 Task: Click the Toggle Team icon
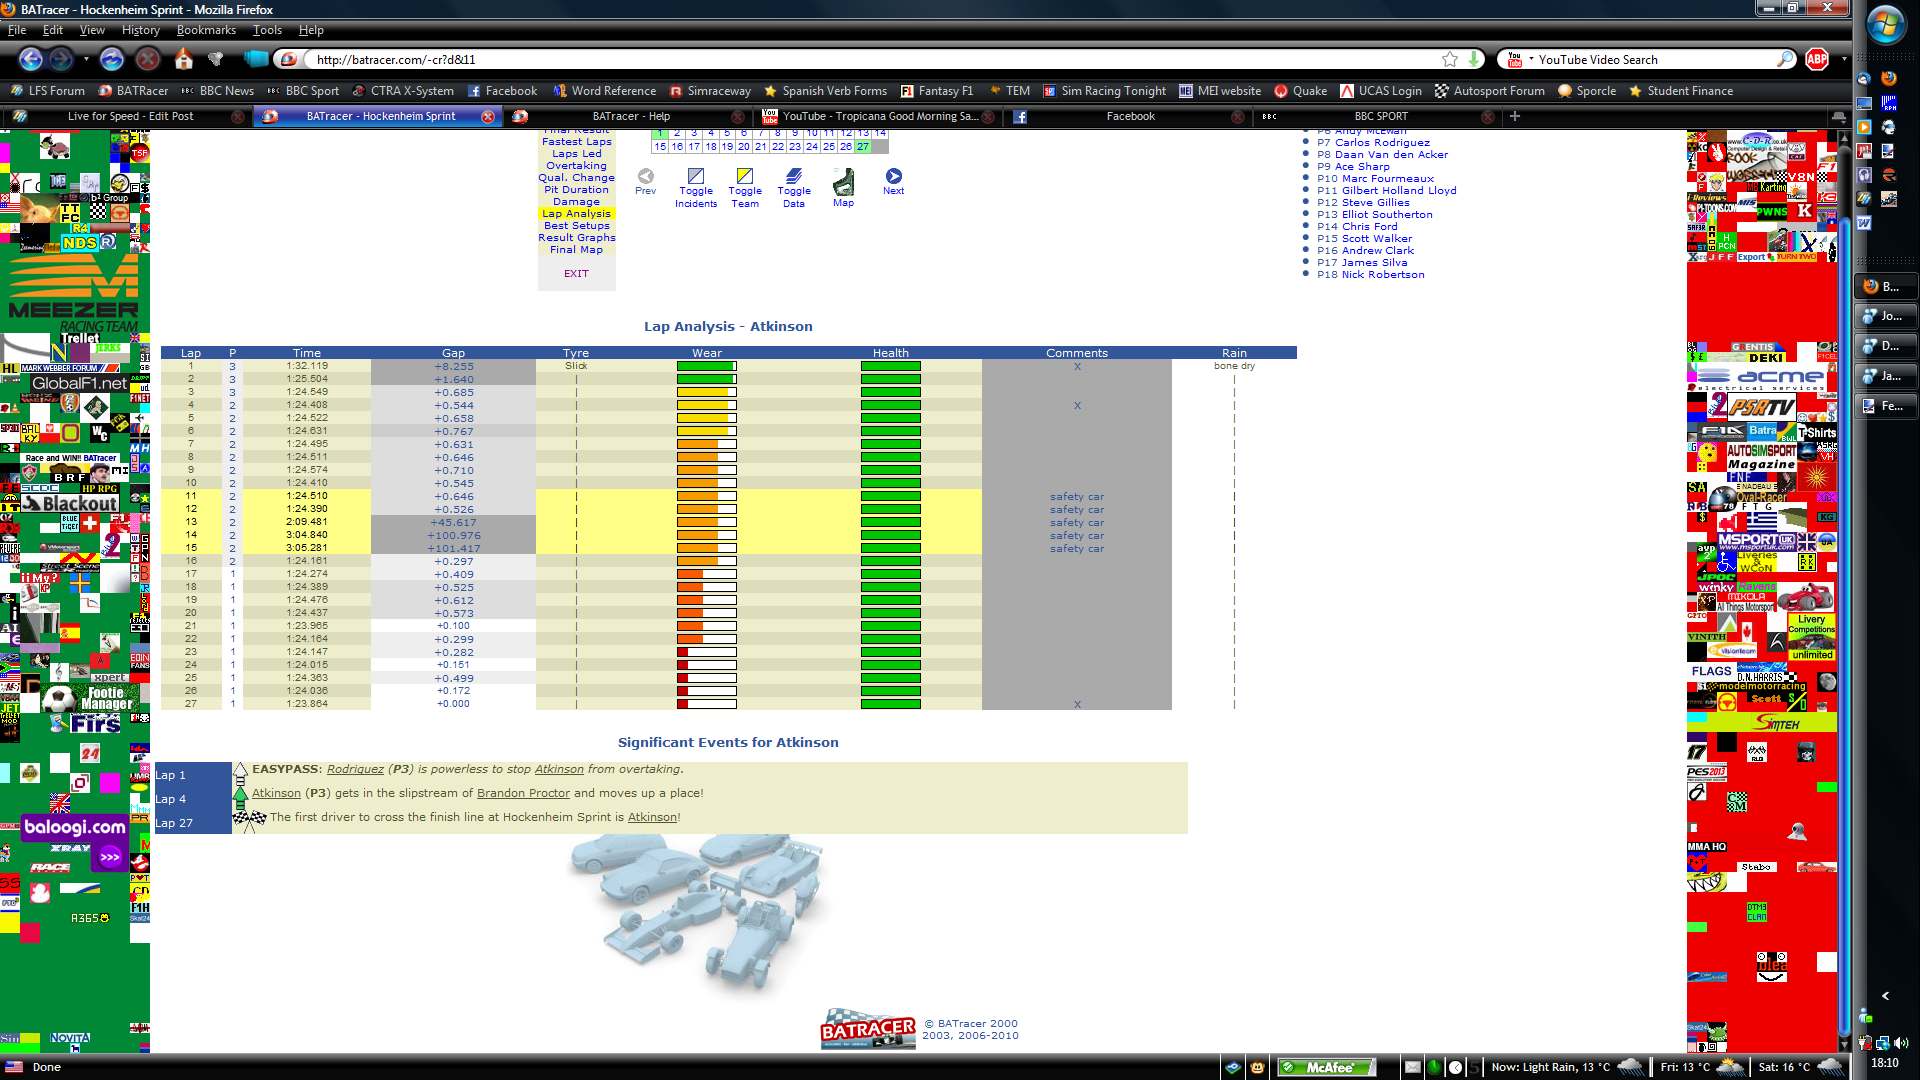tap(744, 176)
